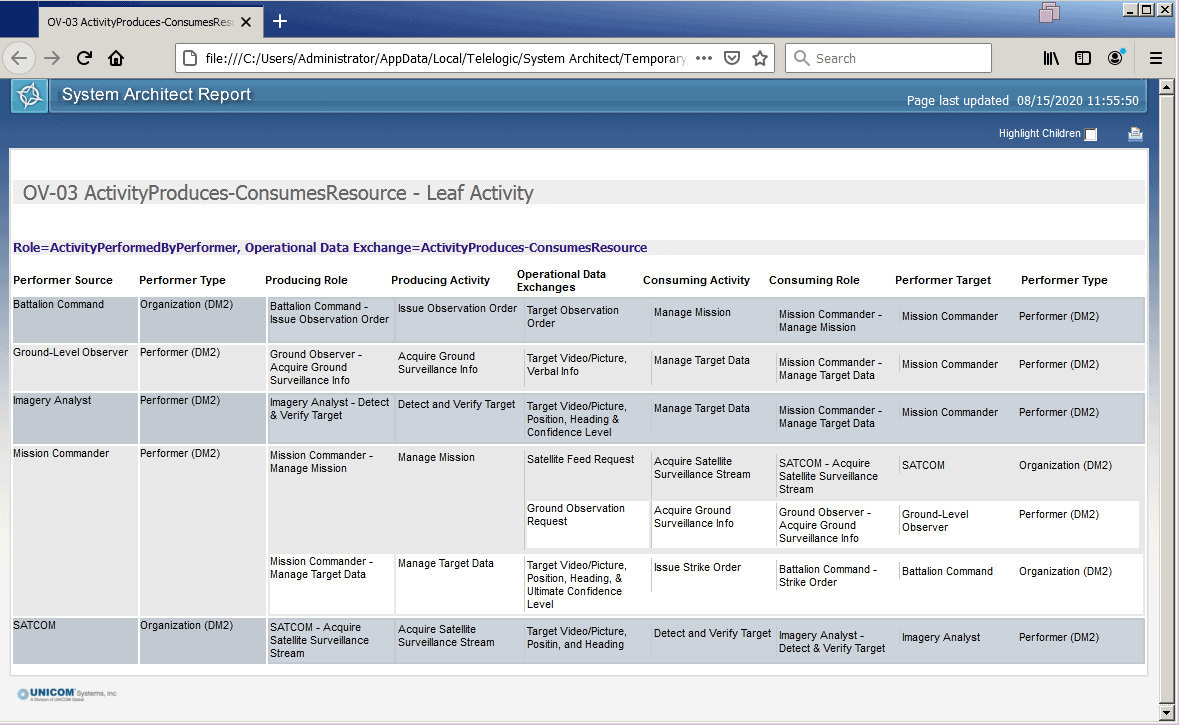The image size is (1179, 725).
Task: Click the vertical scrollbar up arrow
Action: (x=1166, y=86)
